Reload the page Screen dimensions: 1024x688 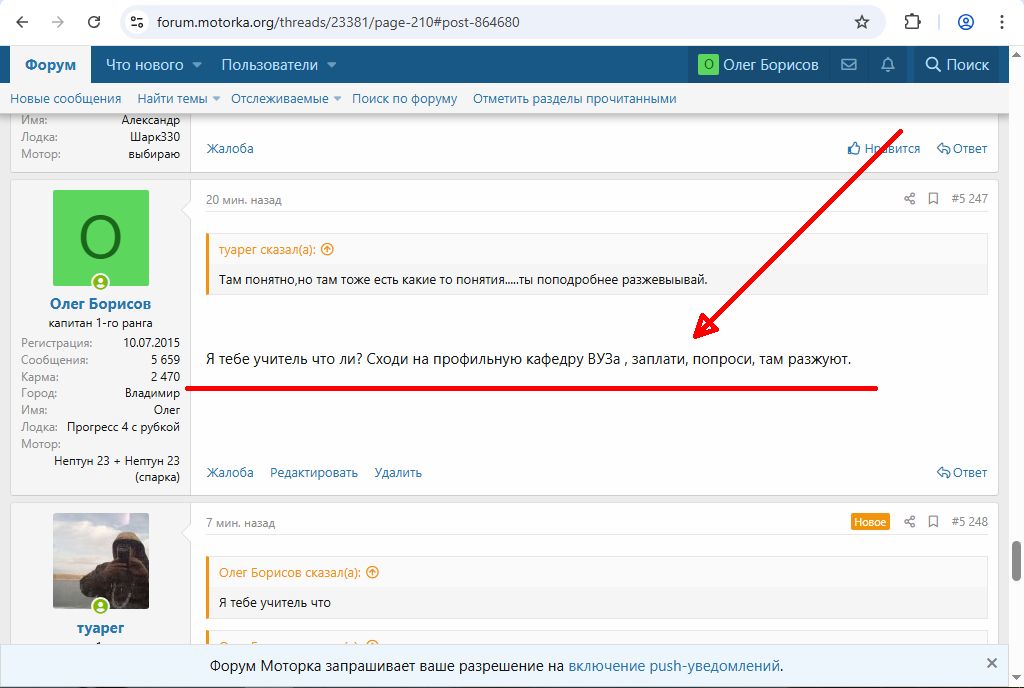coord(94,22)
